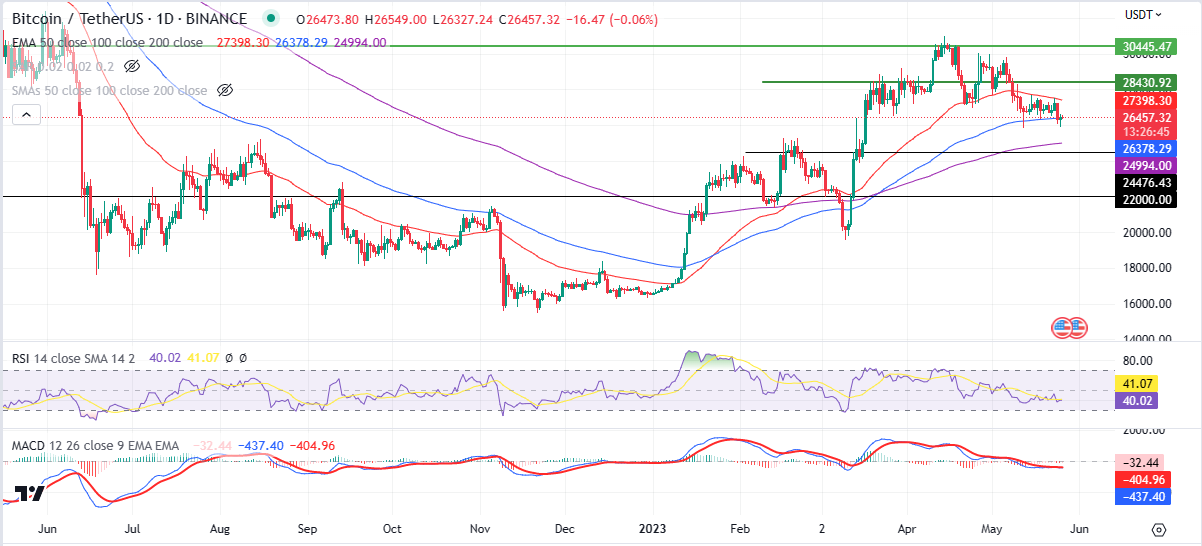
Task: Click the Oct label on time axis
Action: (x=393, y=528)
